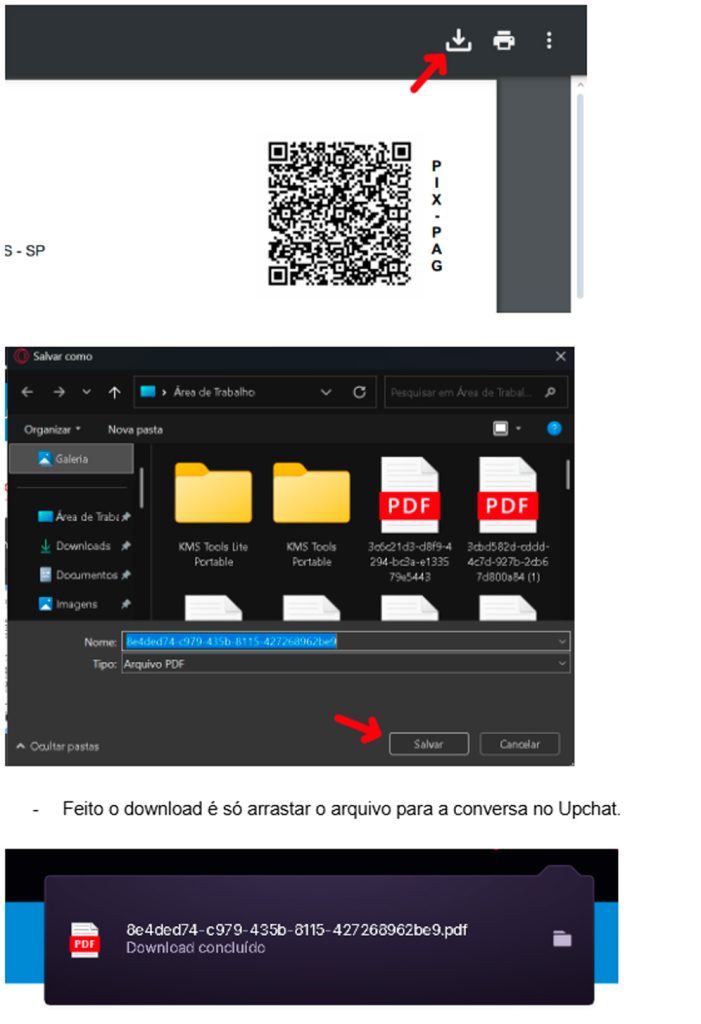The height and width of the screenshot is (1024, 701).
Task: Click the Salvar button
Action: [x=428, y=744]
